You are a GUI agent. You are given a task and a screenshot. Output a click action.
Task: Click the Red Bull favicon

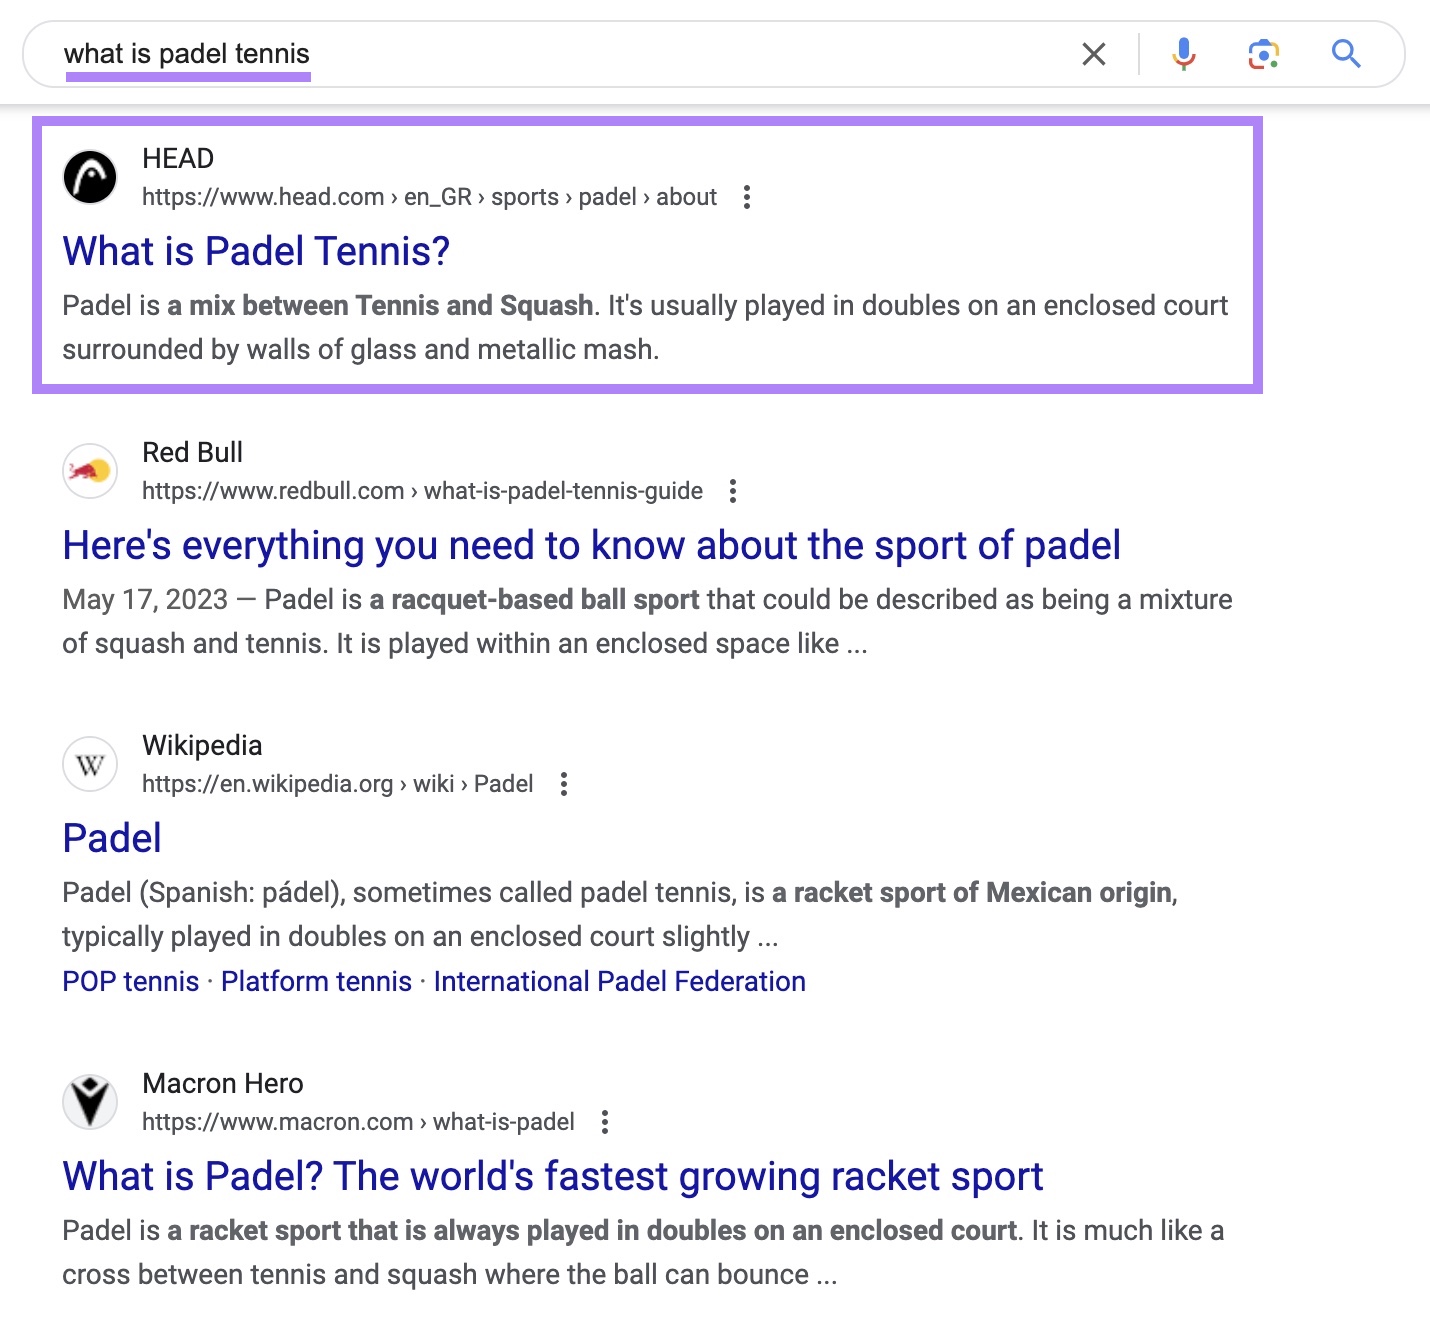(x=90, y=470)
